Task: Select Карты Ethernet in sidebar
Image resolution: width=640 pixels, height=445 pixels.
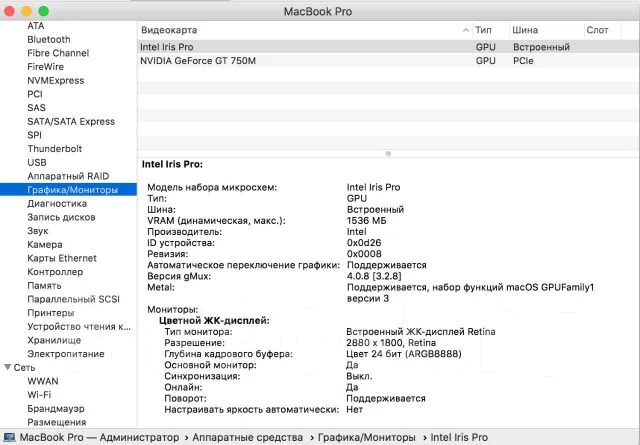Action: [x=62, y=258]
